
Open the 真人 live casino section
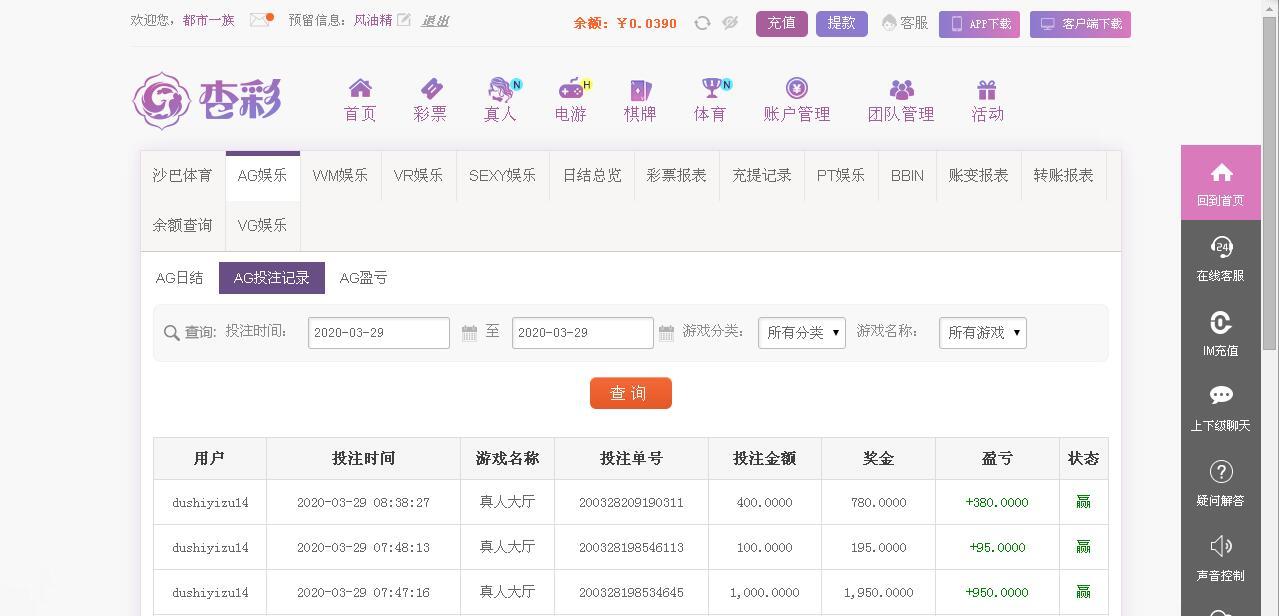pyautogui.click(x=500, y=98)
